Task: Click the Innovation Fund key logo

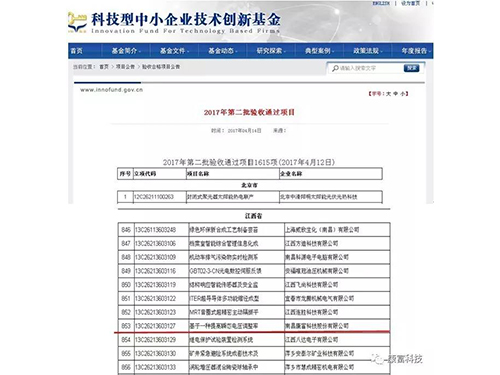Action: 77,22
